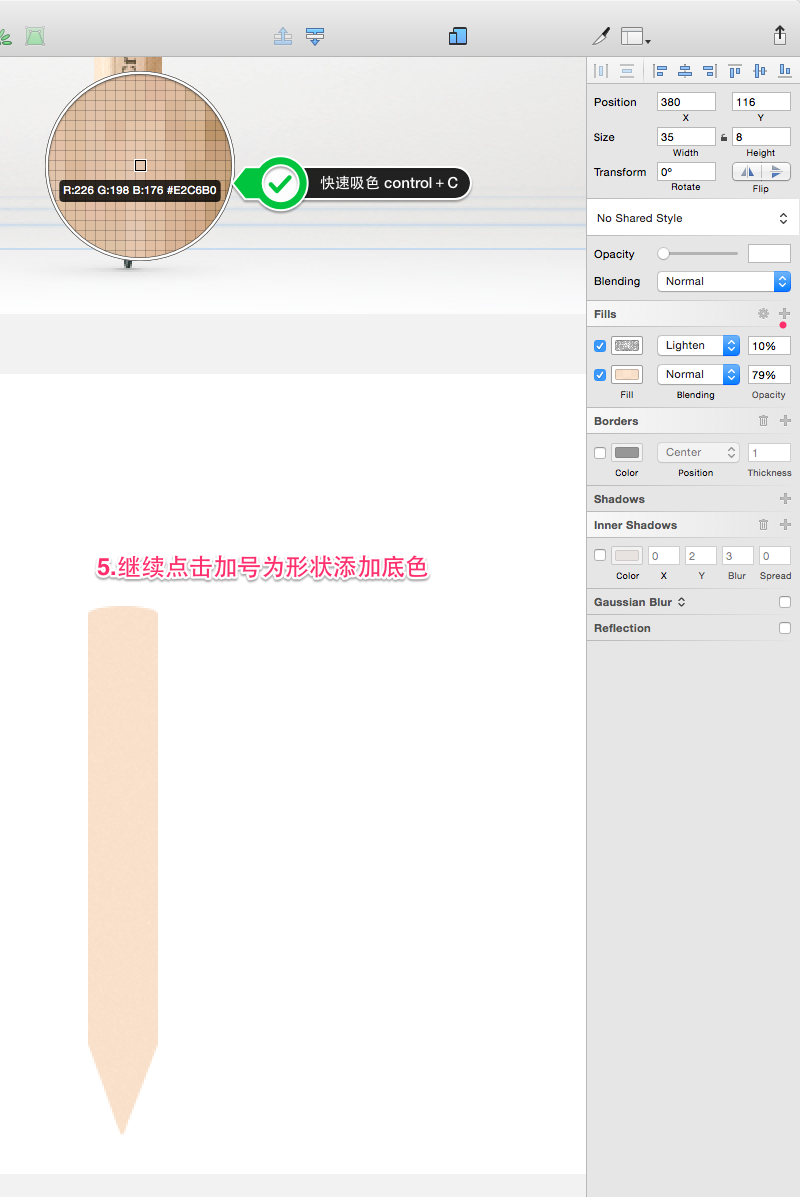This screenshot has width=800, height=1197.
Task: Click the inner shadow X field
Action: 663,556
